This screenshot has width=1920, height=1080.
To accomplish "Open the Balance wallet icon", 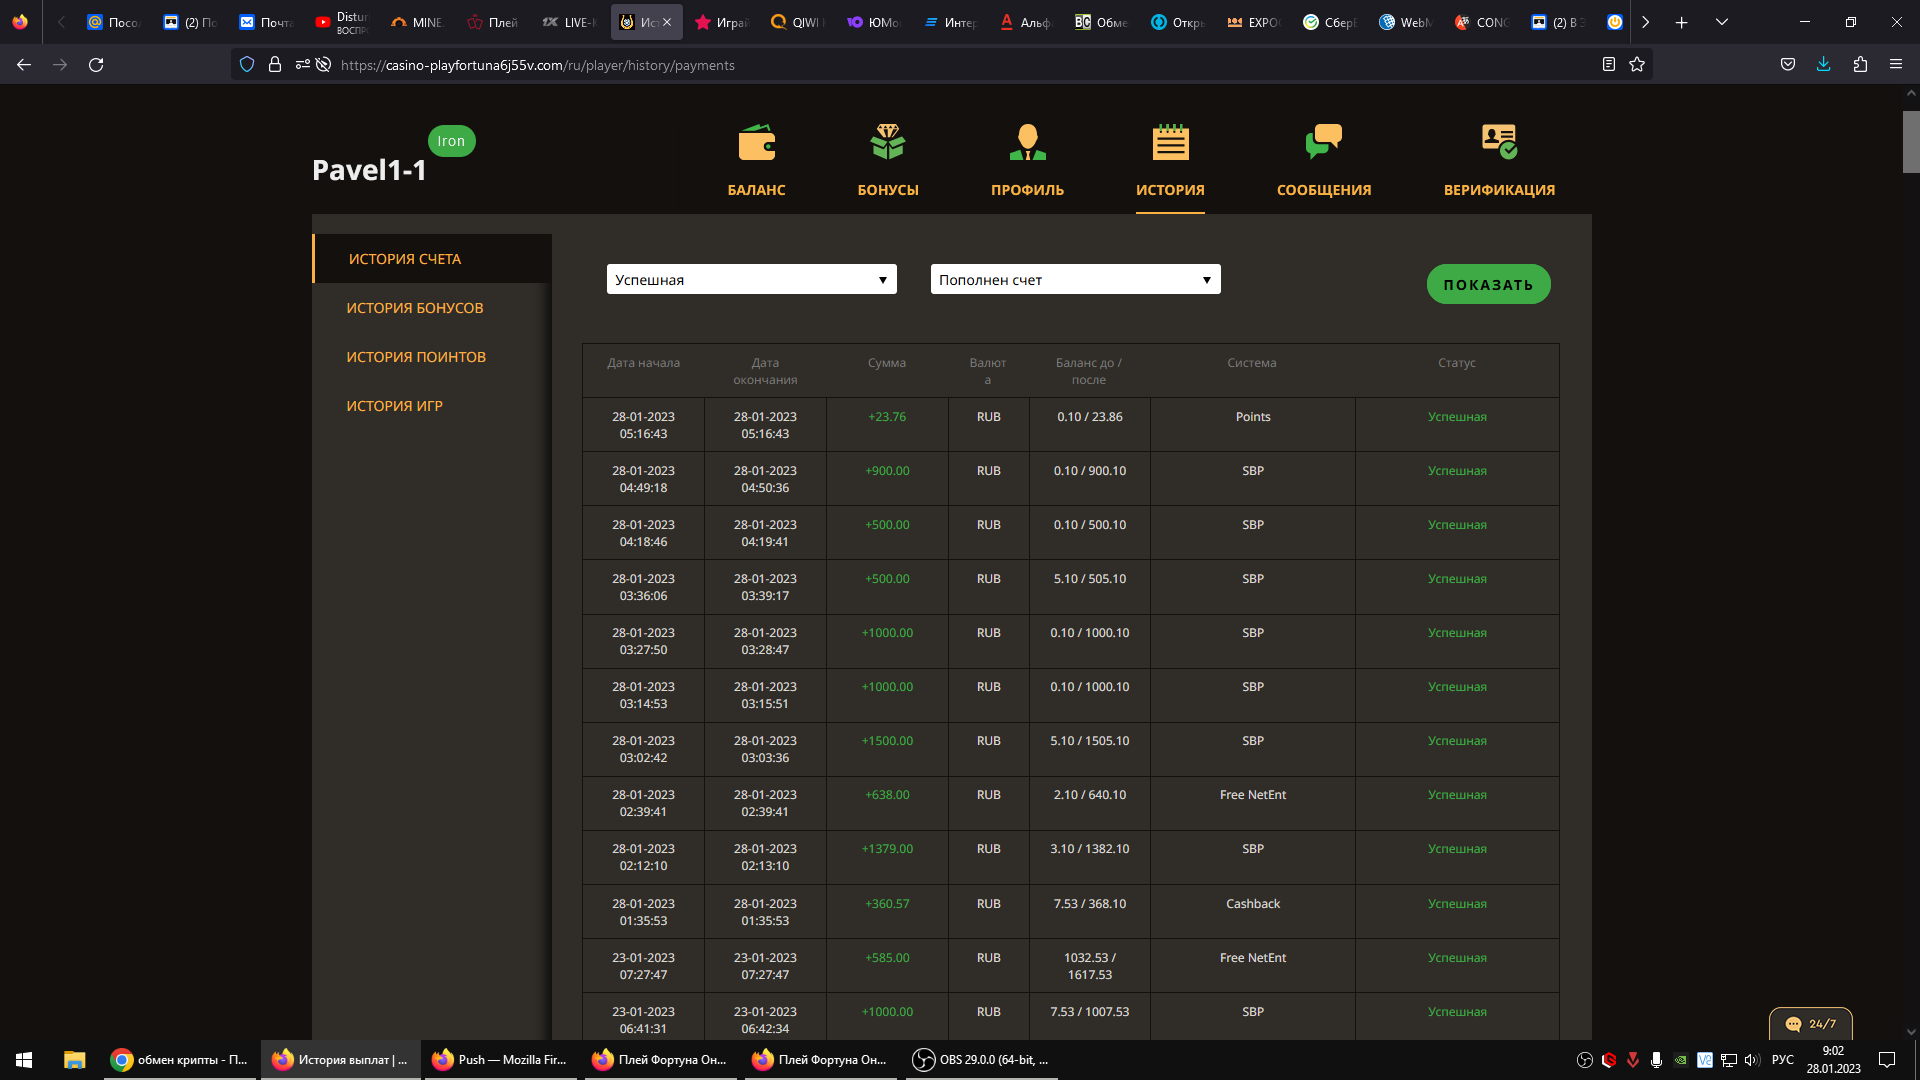I will point(756,143).
